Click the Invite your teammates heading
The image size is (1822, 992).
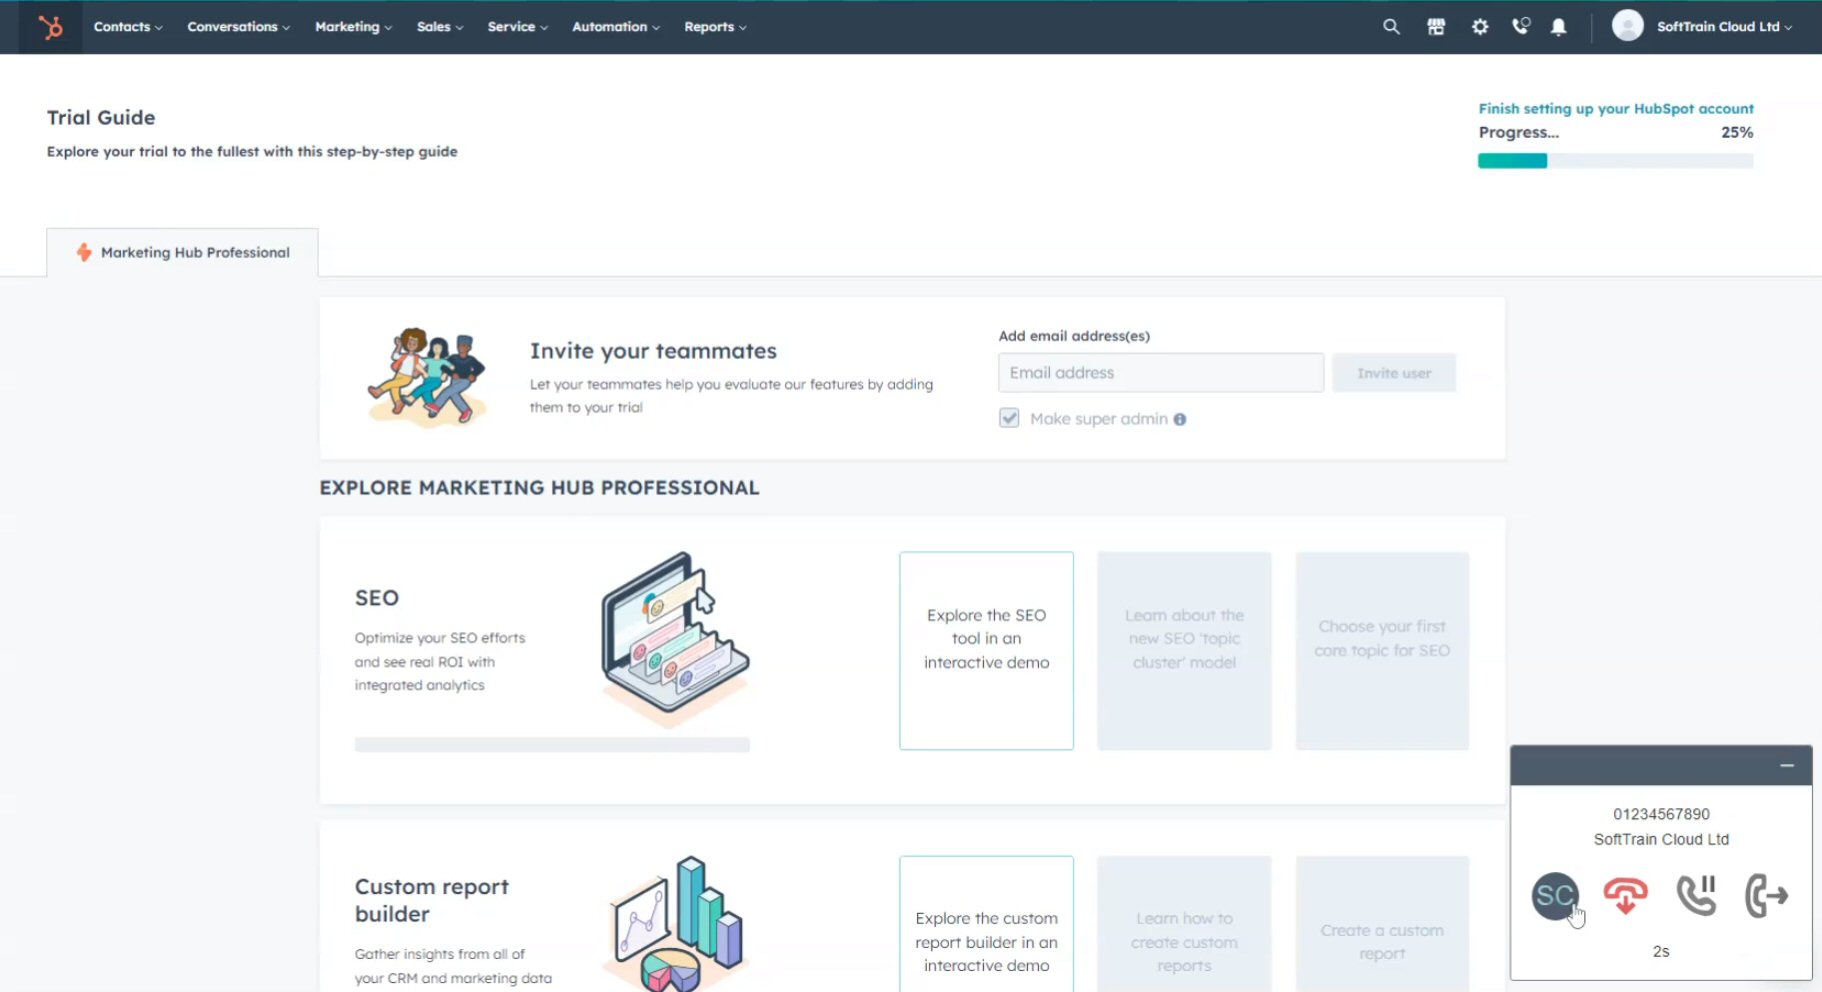point(653,351)
